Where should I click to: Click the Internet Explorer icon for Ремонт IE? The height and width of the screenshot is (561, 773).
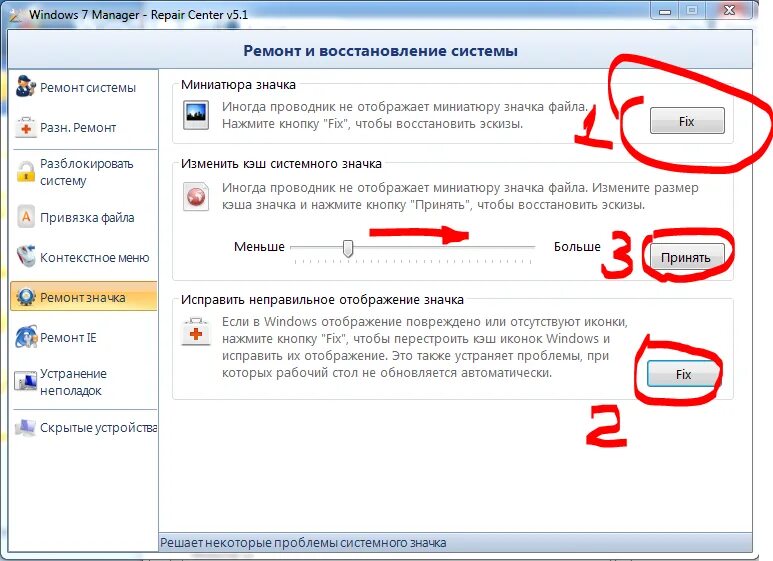26,337
